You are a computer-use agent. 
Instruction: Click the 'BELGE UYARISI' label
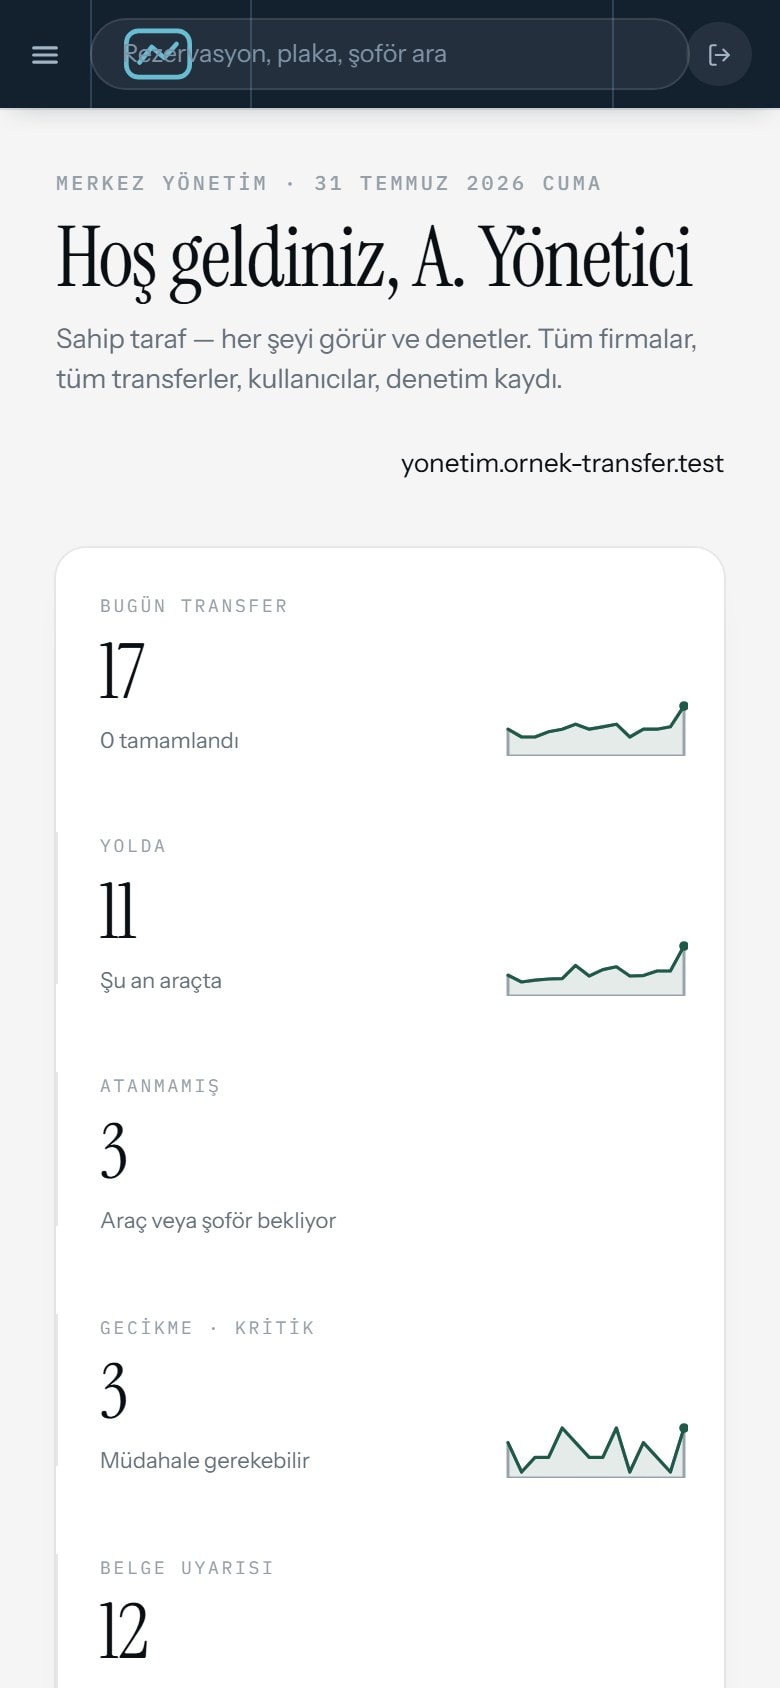187,1568
